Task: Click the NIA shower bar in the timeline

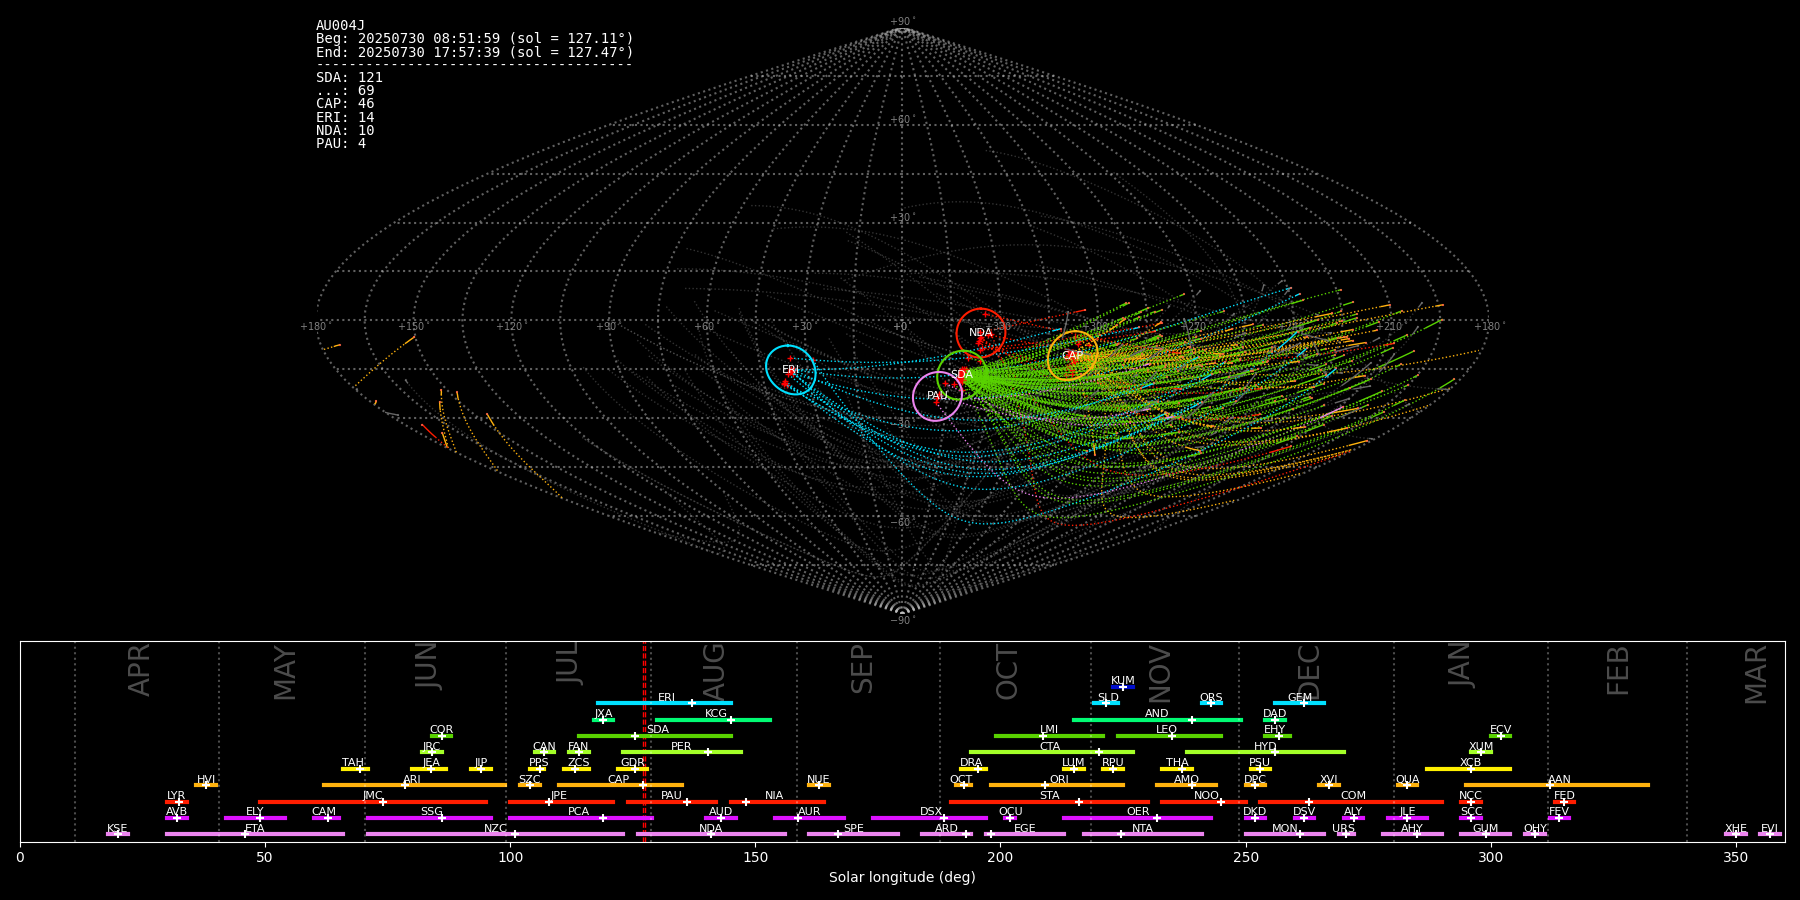Action: click(777, 802)
